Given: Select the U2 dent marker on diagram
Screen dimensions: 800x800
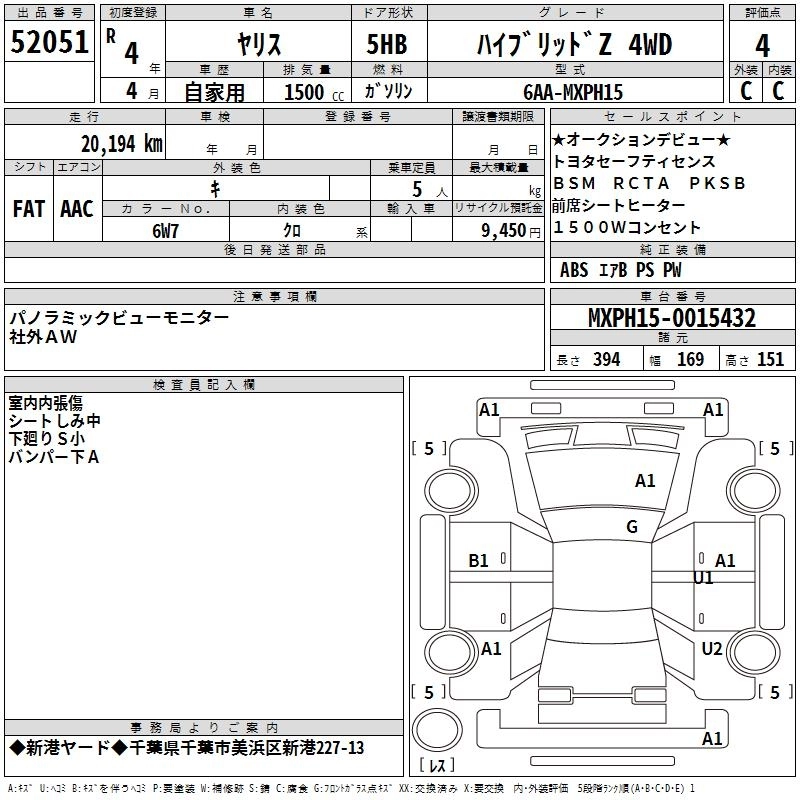Looking at the screenshot, I should [x=711, y=649].
